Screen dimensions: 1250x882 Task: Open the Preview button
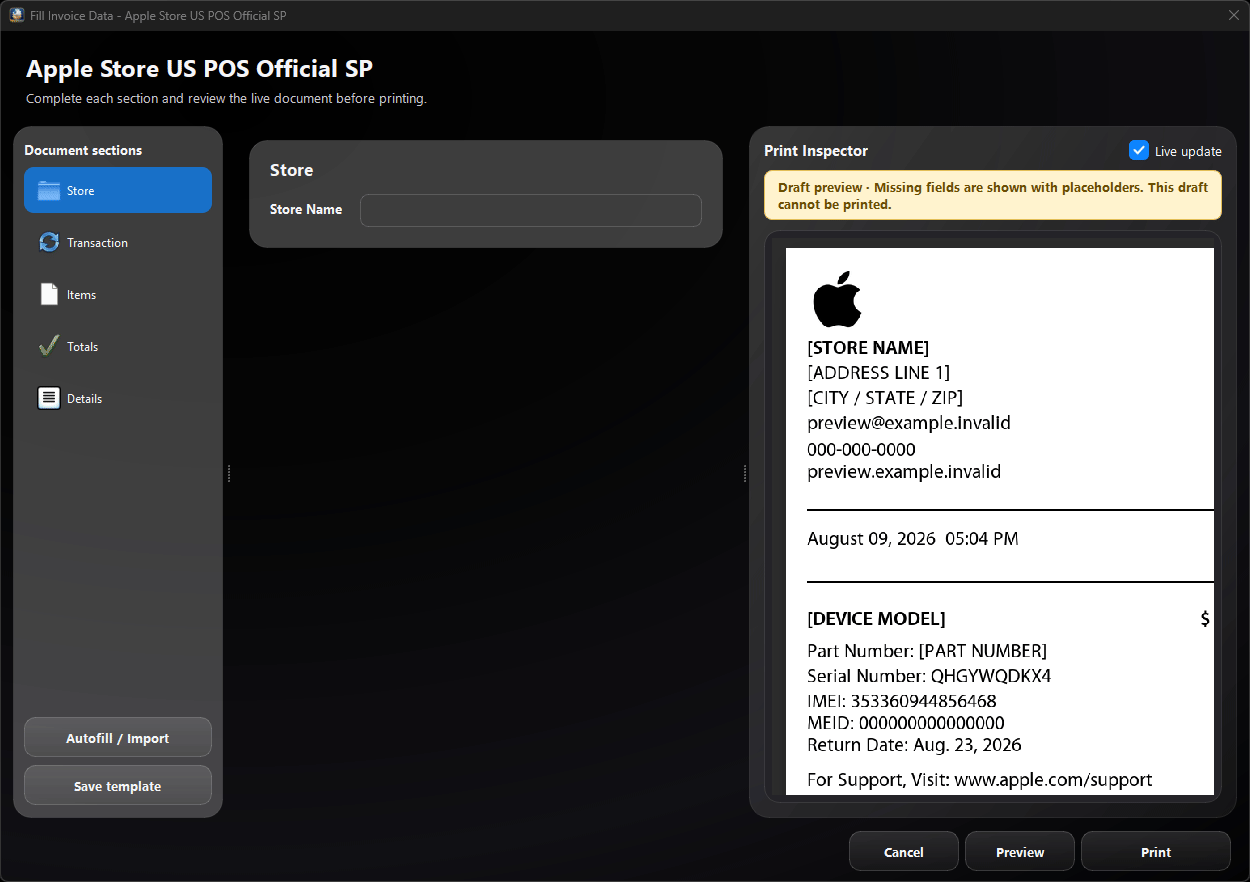coord(1020,852)
